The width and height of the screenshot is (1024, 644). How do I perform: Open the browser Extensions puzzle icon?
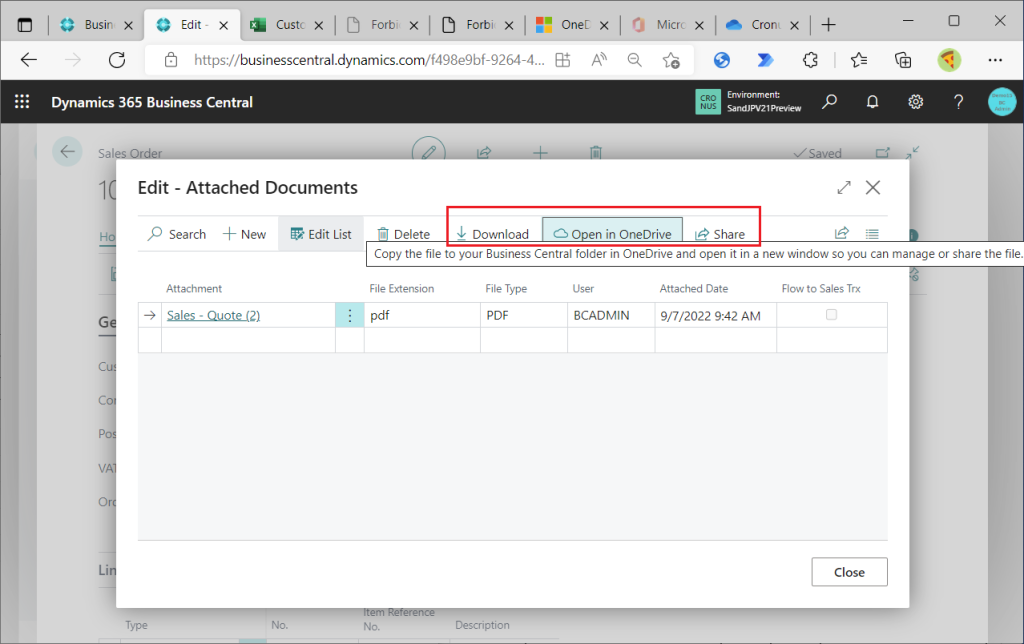point(810,60)
